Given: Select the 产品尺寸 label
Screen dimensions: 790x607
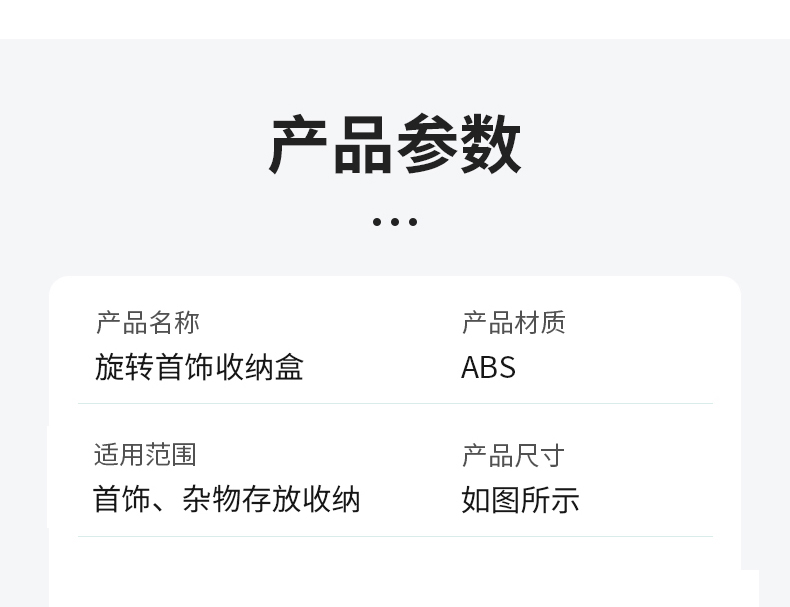Looking at the screenshot, I should 513,455.
